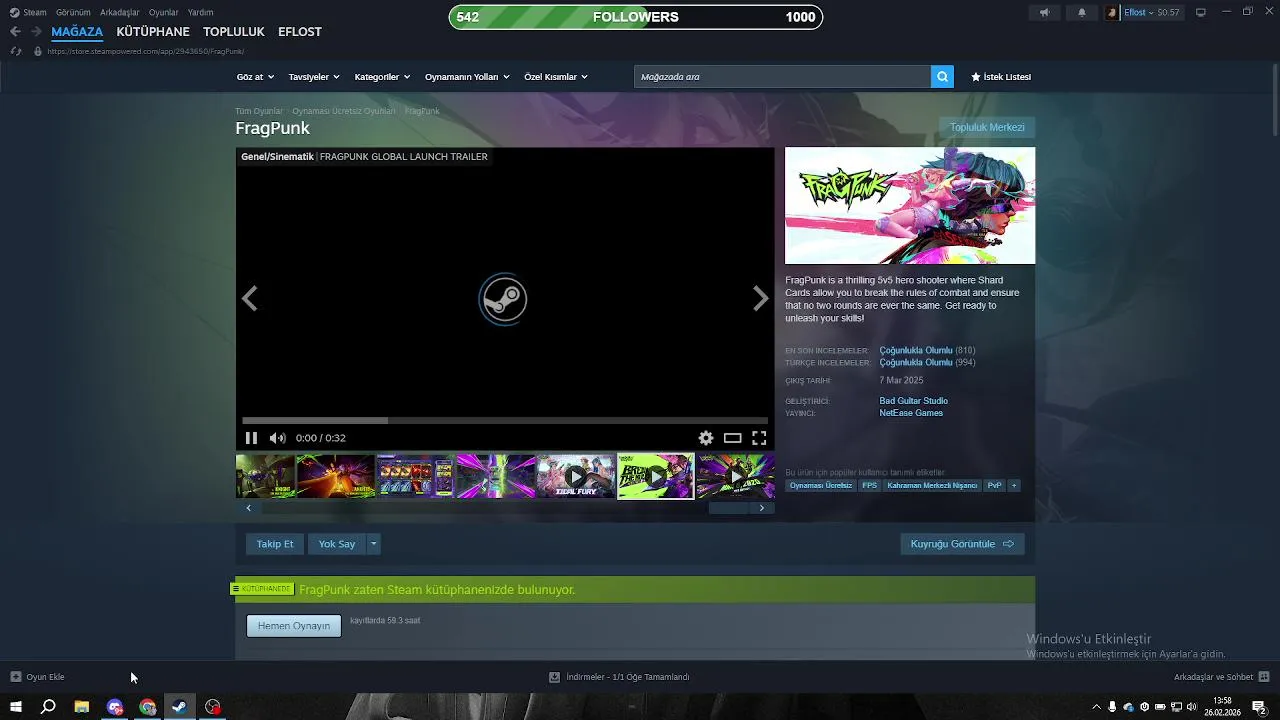Open Windows taskbar search icon

tap(48, 707)
